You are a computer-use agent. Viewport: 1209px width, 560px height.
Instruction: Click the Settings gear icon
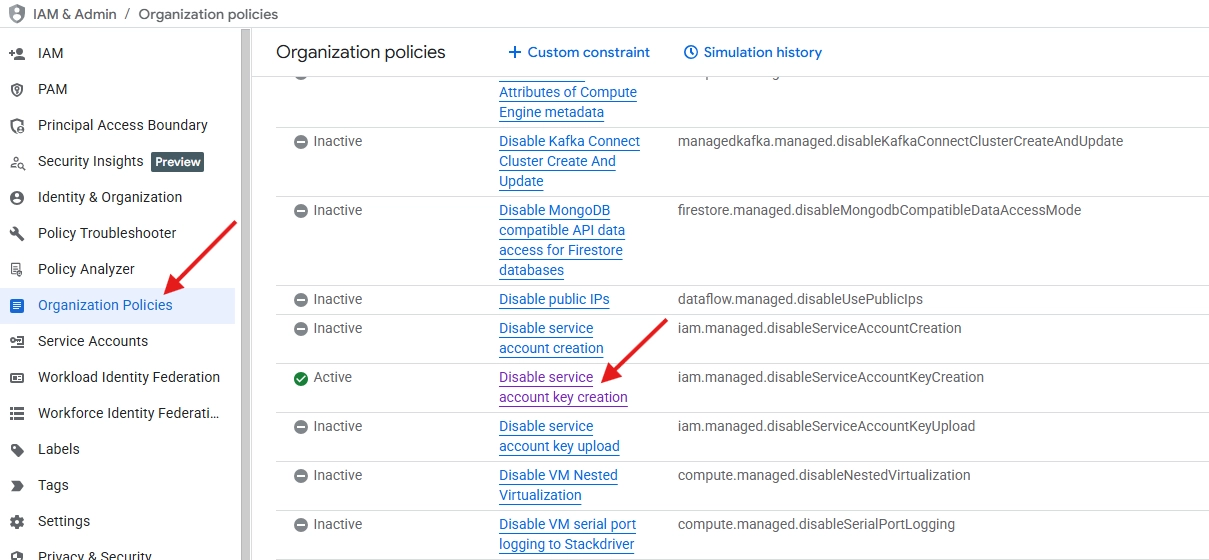coord(17,521)
